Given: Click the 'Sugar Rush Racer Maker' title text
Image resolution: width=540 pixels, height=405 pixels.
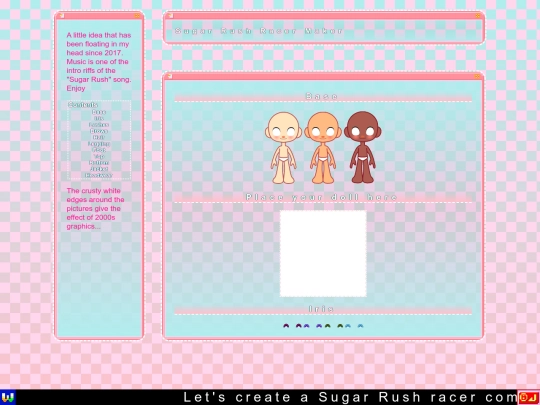Looking at the screenshot, I should pos(259,31).
